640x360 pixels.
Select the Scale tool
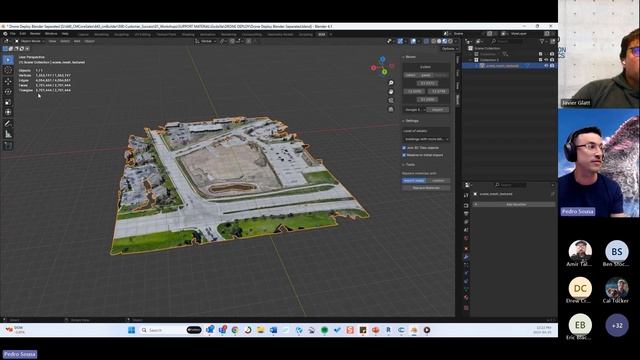click(x=8, y=102)
